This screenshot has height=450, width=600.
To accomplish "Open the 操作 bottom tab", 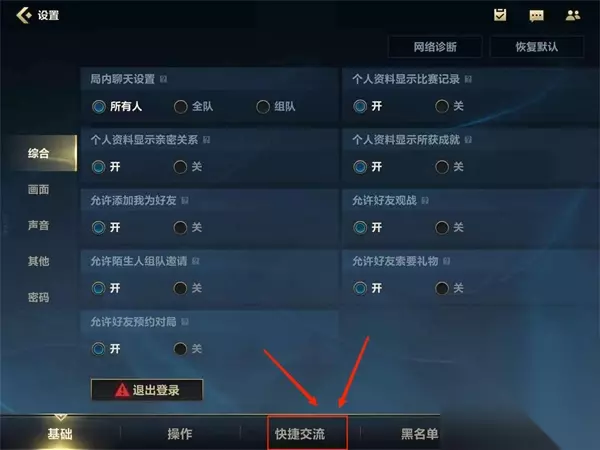I will (180, 434).
